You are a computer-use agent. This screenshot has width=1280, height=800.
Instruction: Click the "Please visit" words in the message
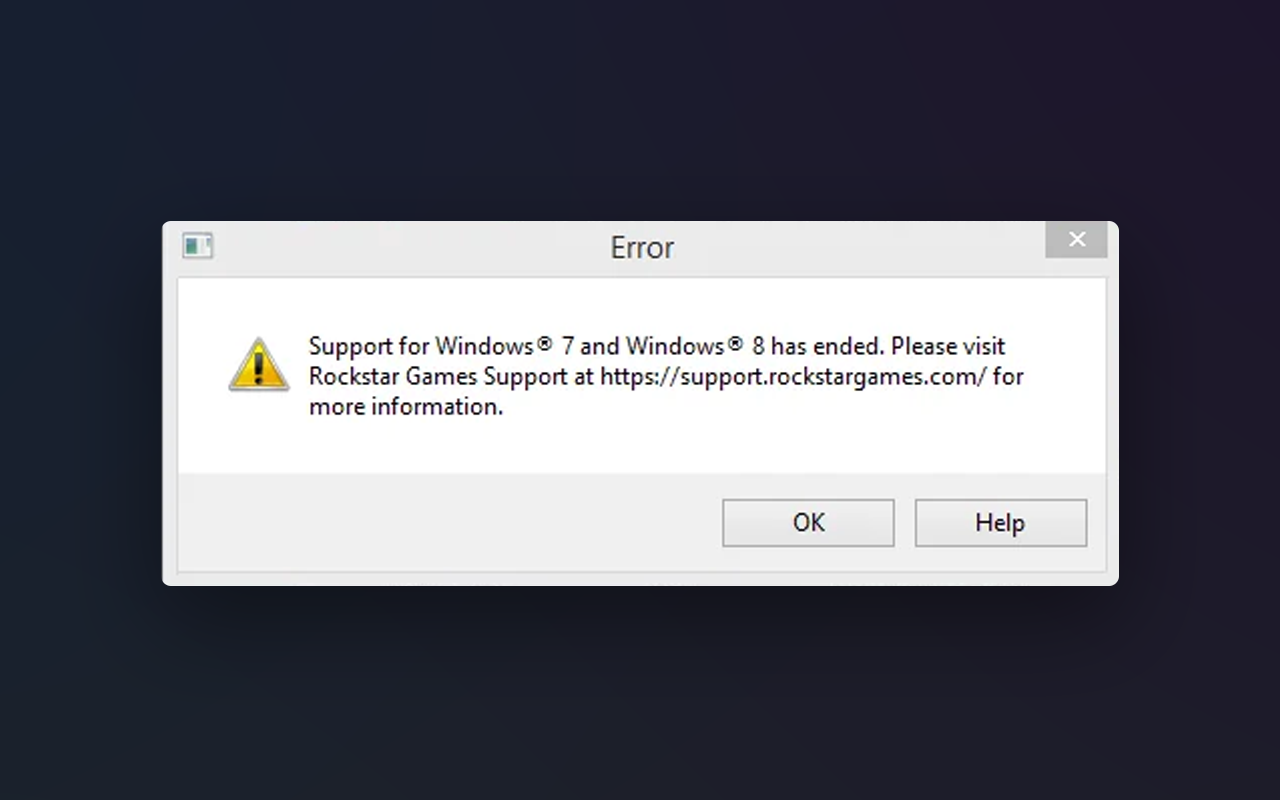(x=948, y=346)
